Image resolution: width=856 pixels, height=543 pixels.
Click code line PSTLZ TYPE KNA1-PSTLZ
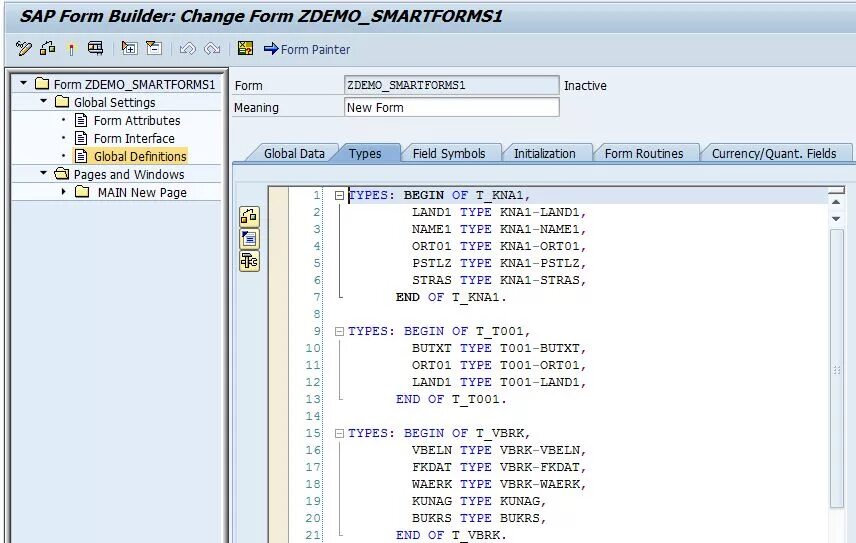499,263
